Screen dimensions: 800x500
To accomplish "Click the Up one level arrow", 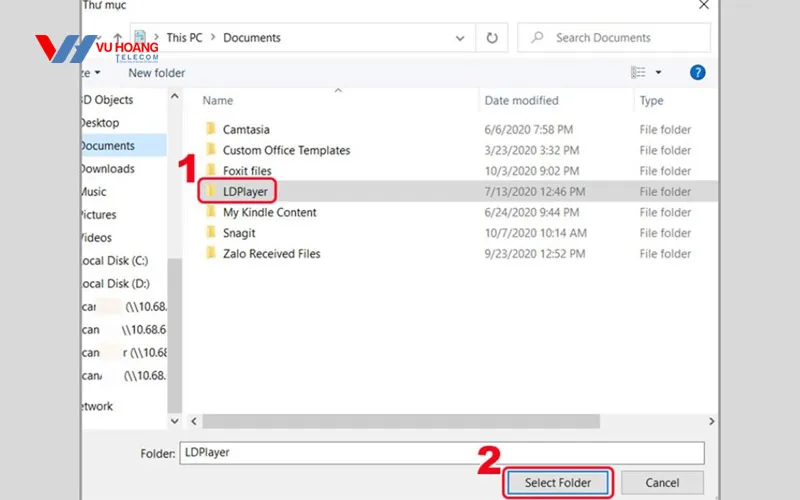I will pyautogui.click(x=117, y=38).
